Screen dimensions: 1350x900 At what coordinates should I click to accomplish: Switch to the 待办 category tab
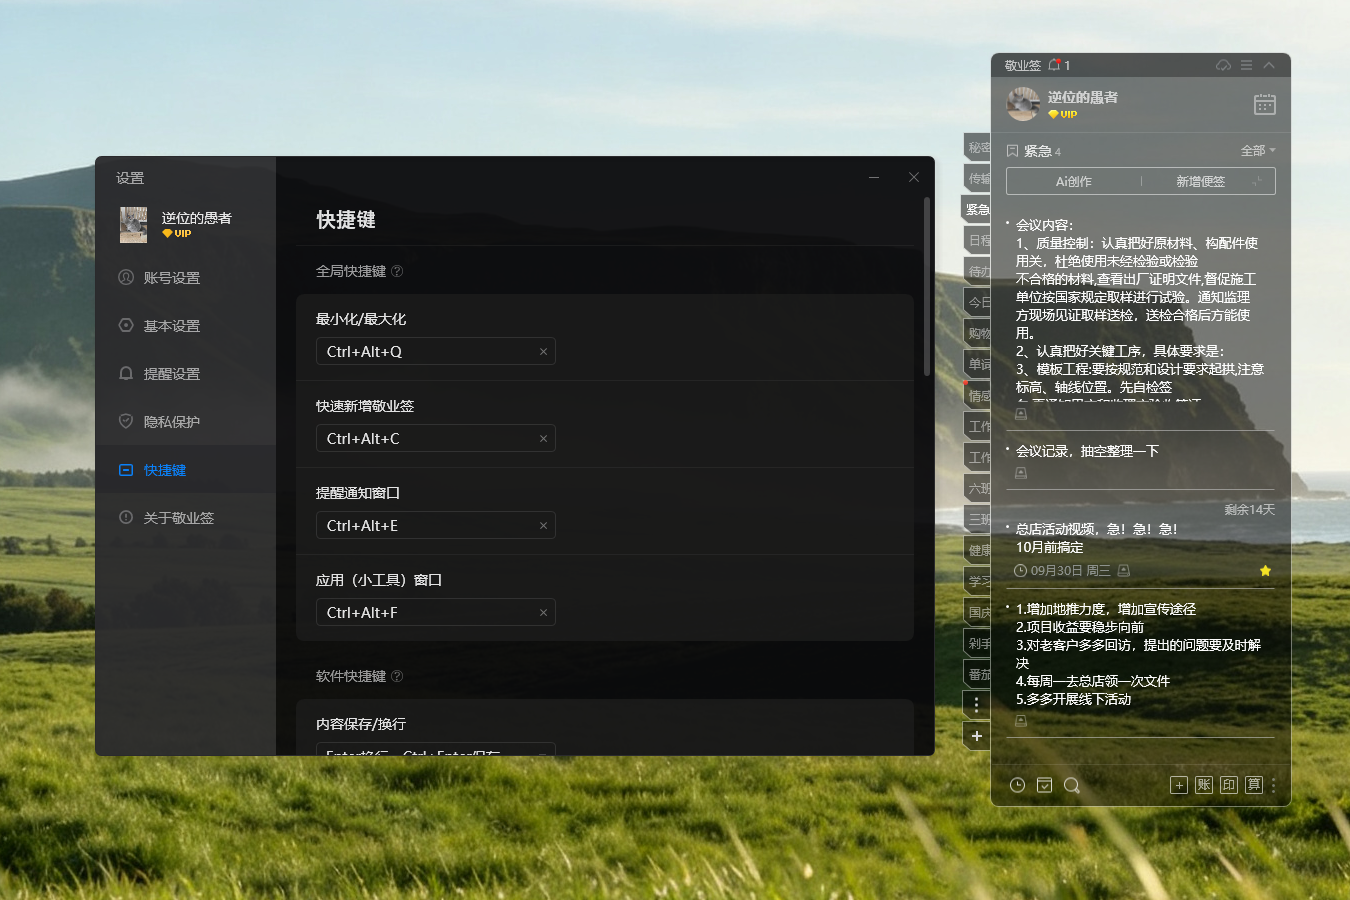pyautogui.click(x=978, y=272)
